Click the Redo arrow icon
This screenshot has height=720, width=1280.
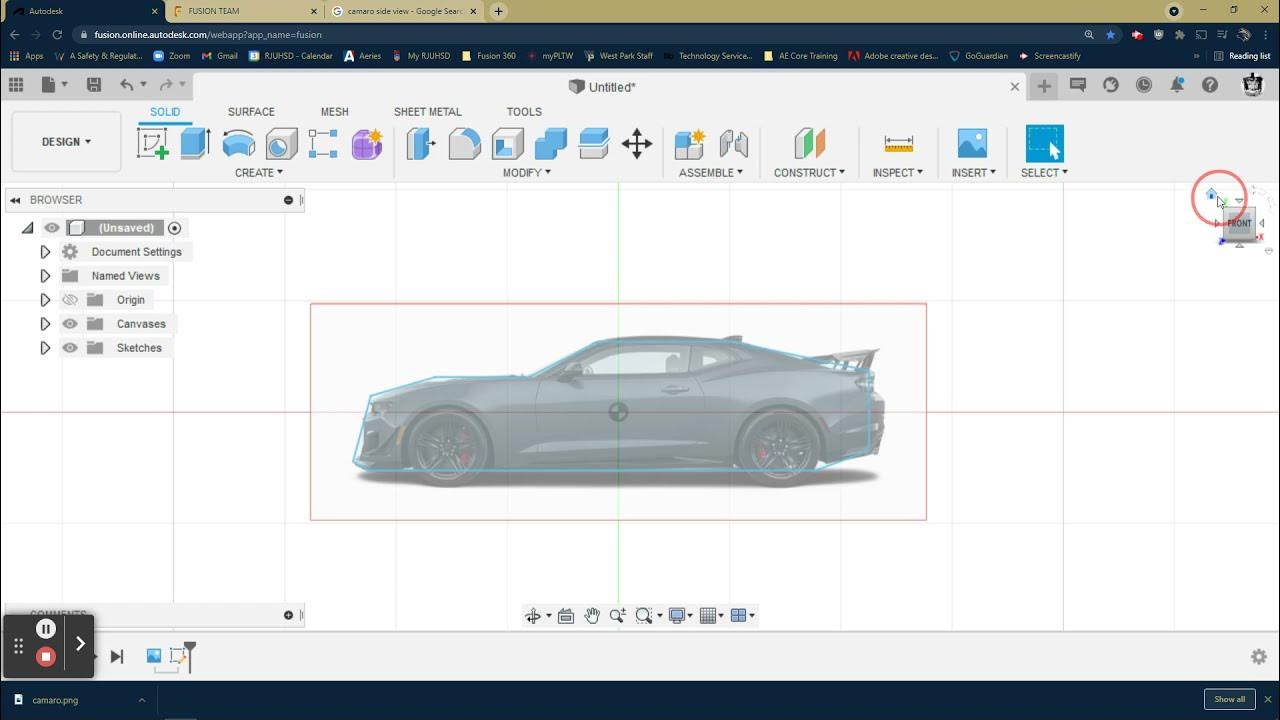click(166, 85)
